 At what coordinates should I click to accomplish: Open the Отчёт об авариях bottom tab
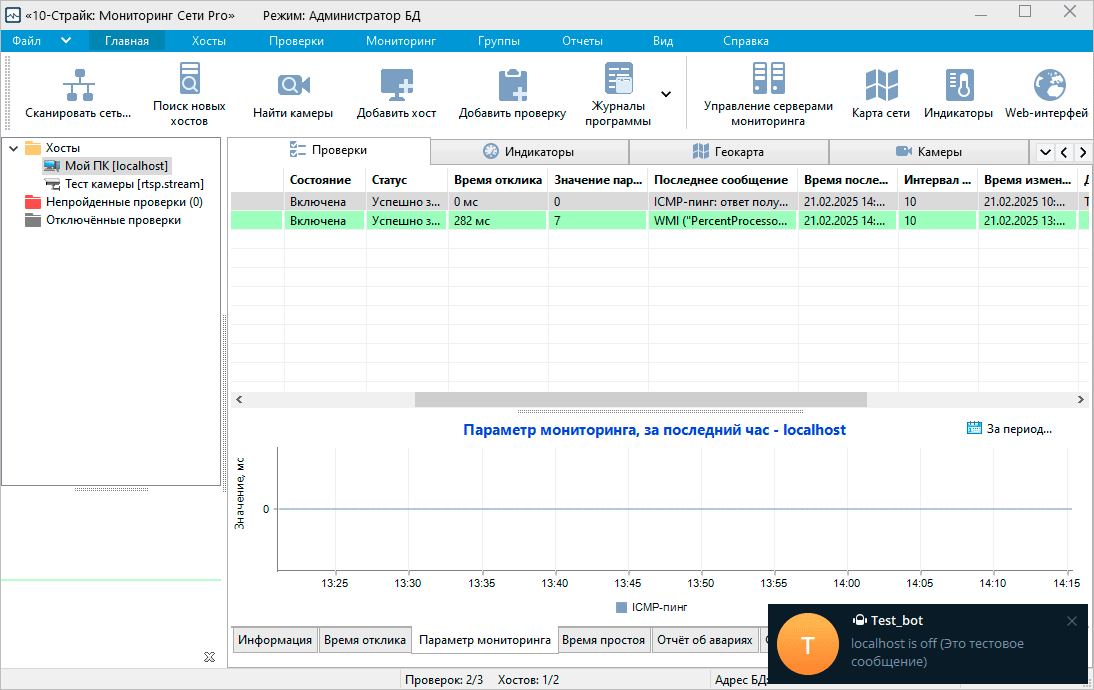coord(705,640)
